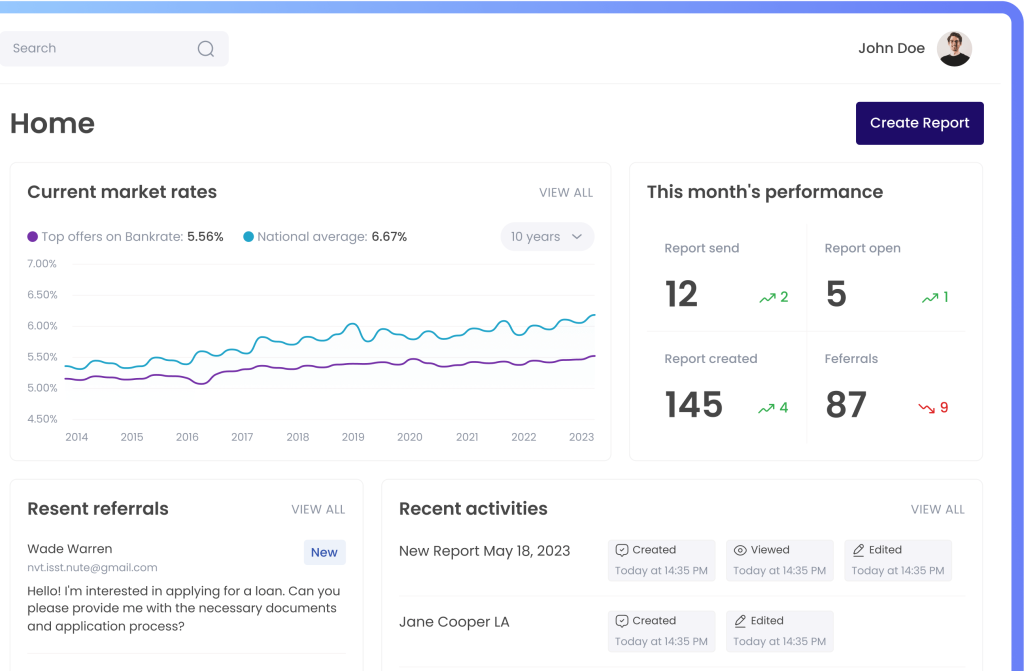Click Edited pencil icon for Jane Cooper LA
The image size is (1024, 671).
[x=740, y=621]
